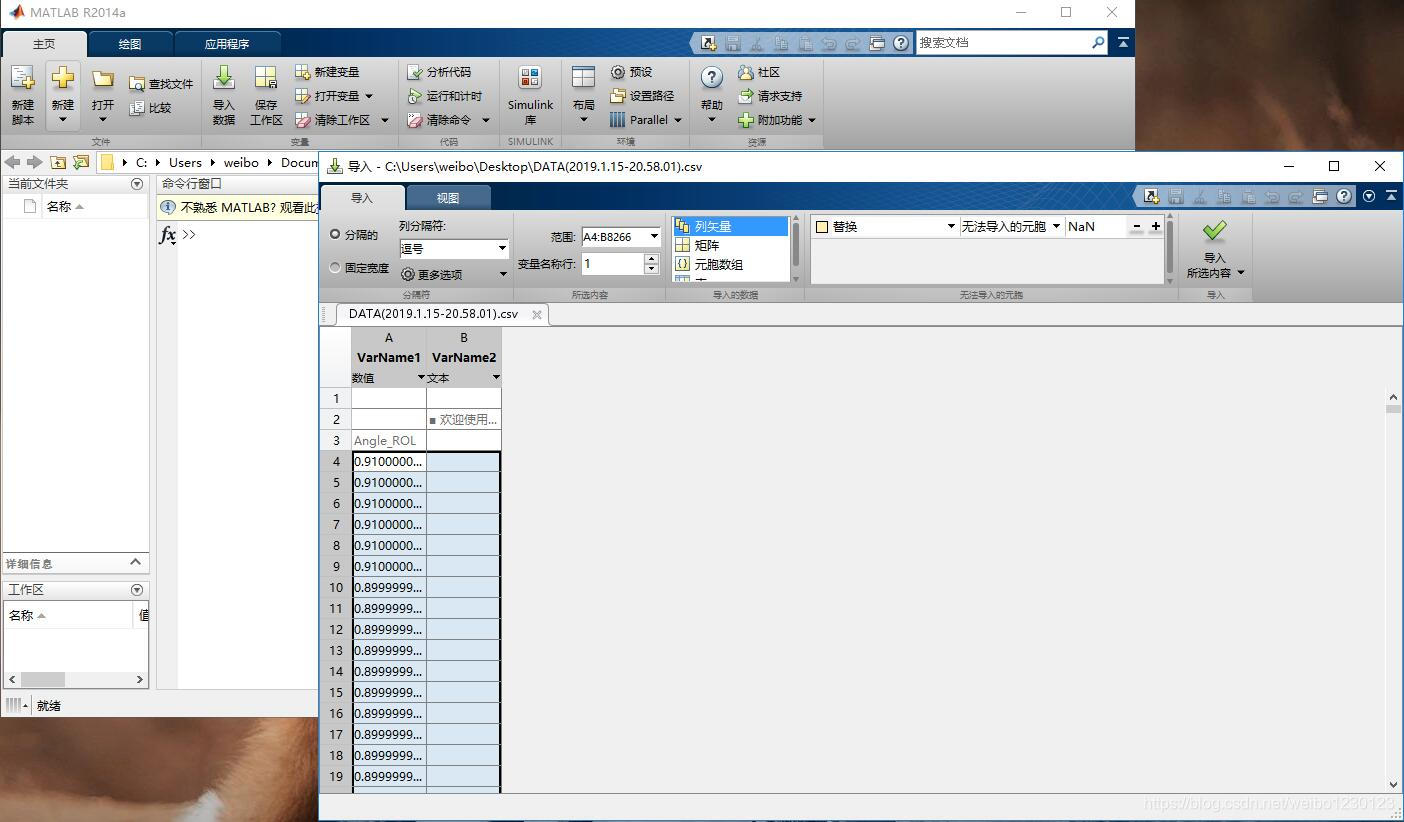Screen dimensions: 1404x822
Task: Click the help icon in import window toolbar
Action: [1344, 196]
